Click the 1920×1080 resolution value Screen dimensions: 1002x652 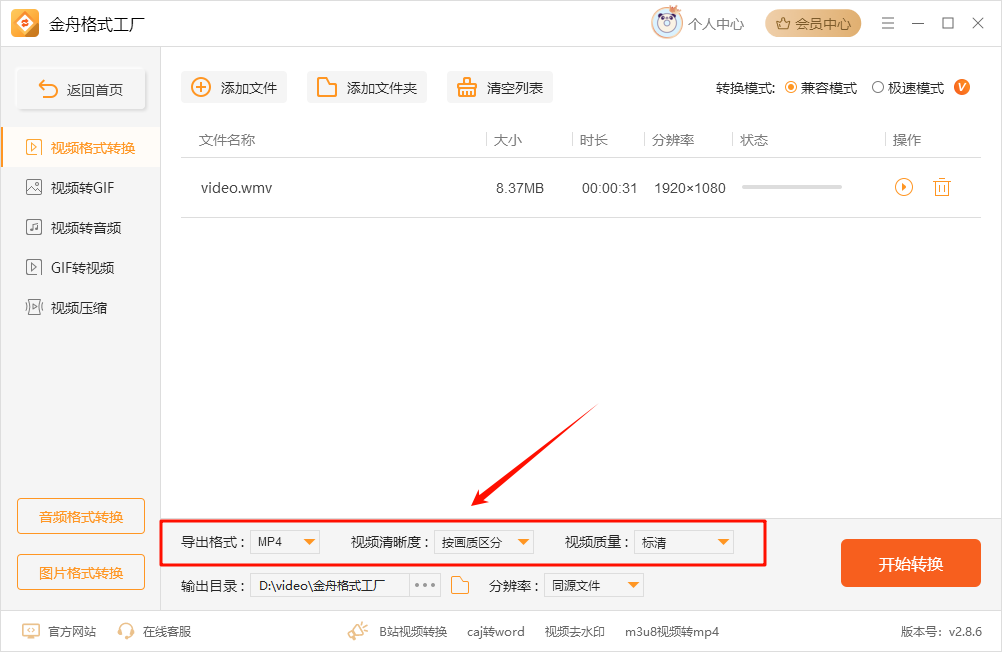690,188
